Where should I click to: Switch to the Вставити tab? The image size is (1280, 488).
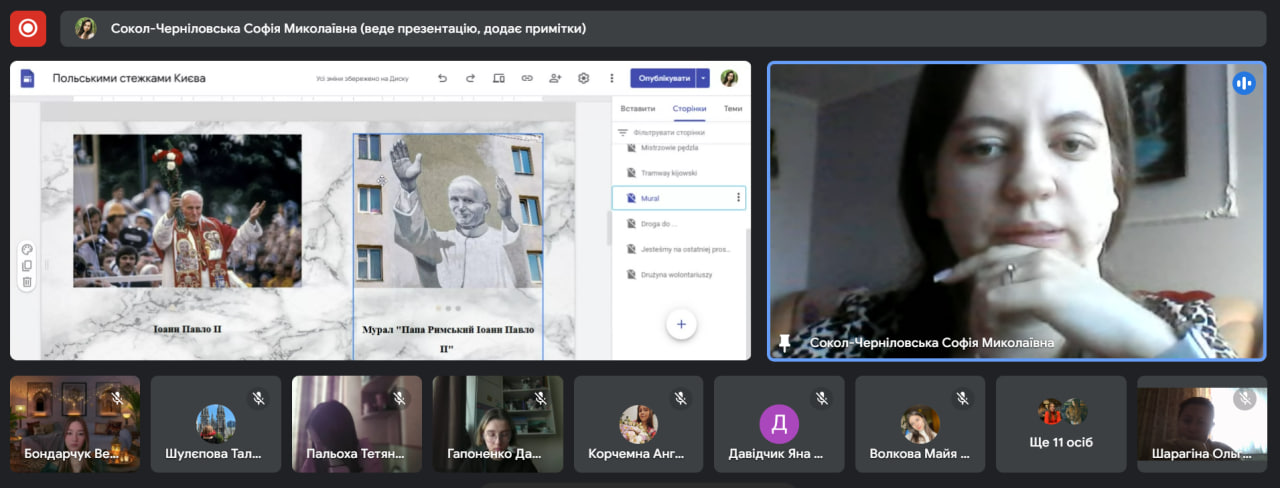(x=638, y=109)
